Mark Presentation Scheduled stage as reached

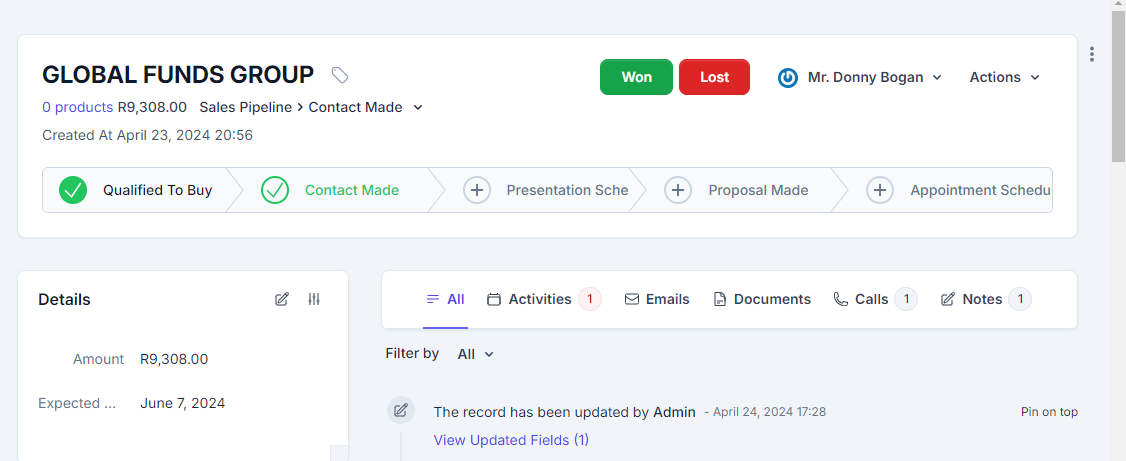tap(477, 190)
